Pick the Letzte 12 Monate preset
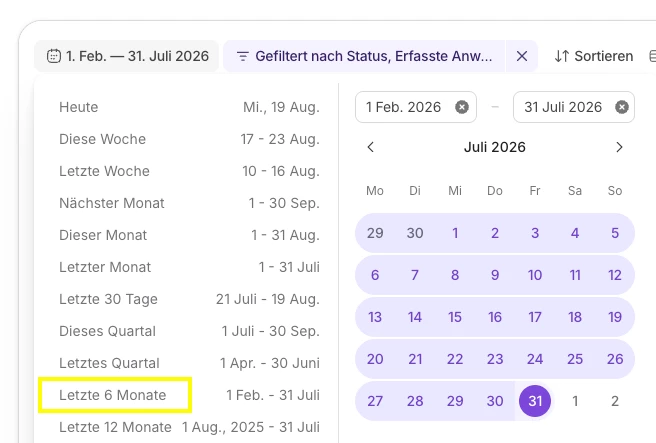Screen dimensions: 656x443 (x=189, y=427)
